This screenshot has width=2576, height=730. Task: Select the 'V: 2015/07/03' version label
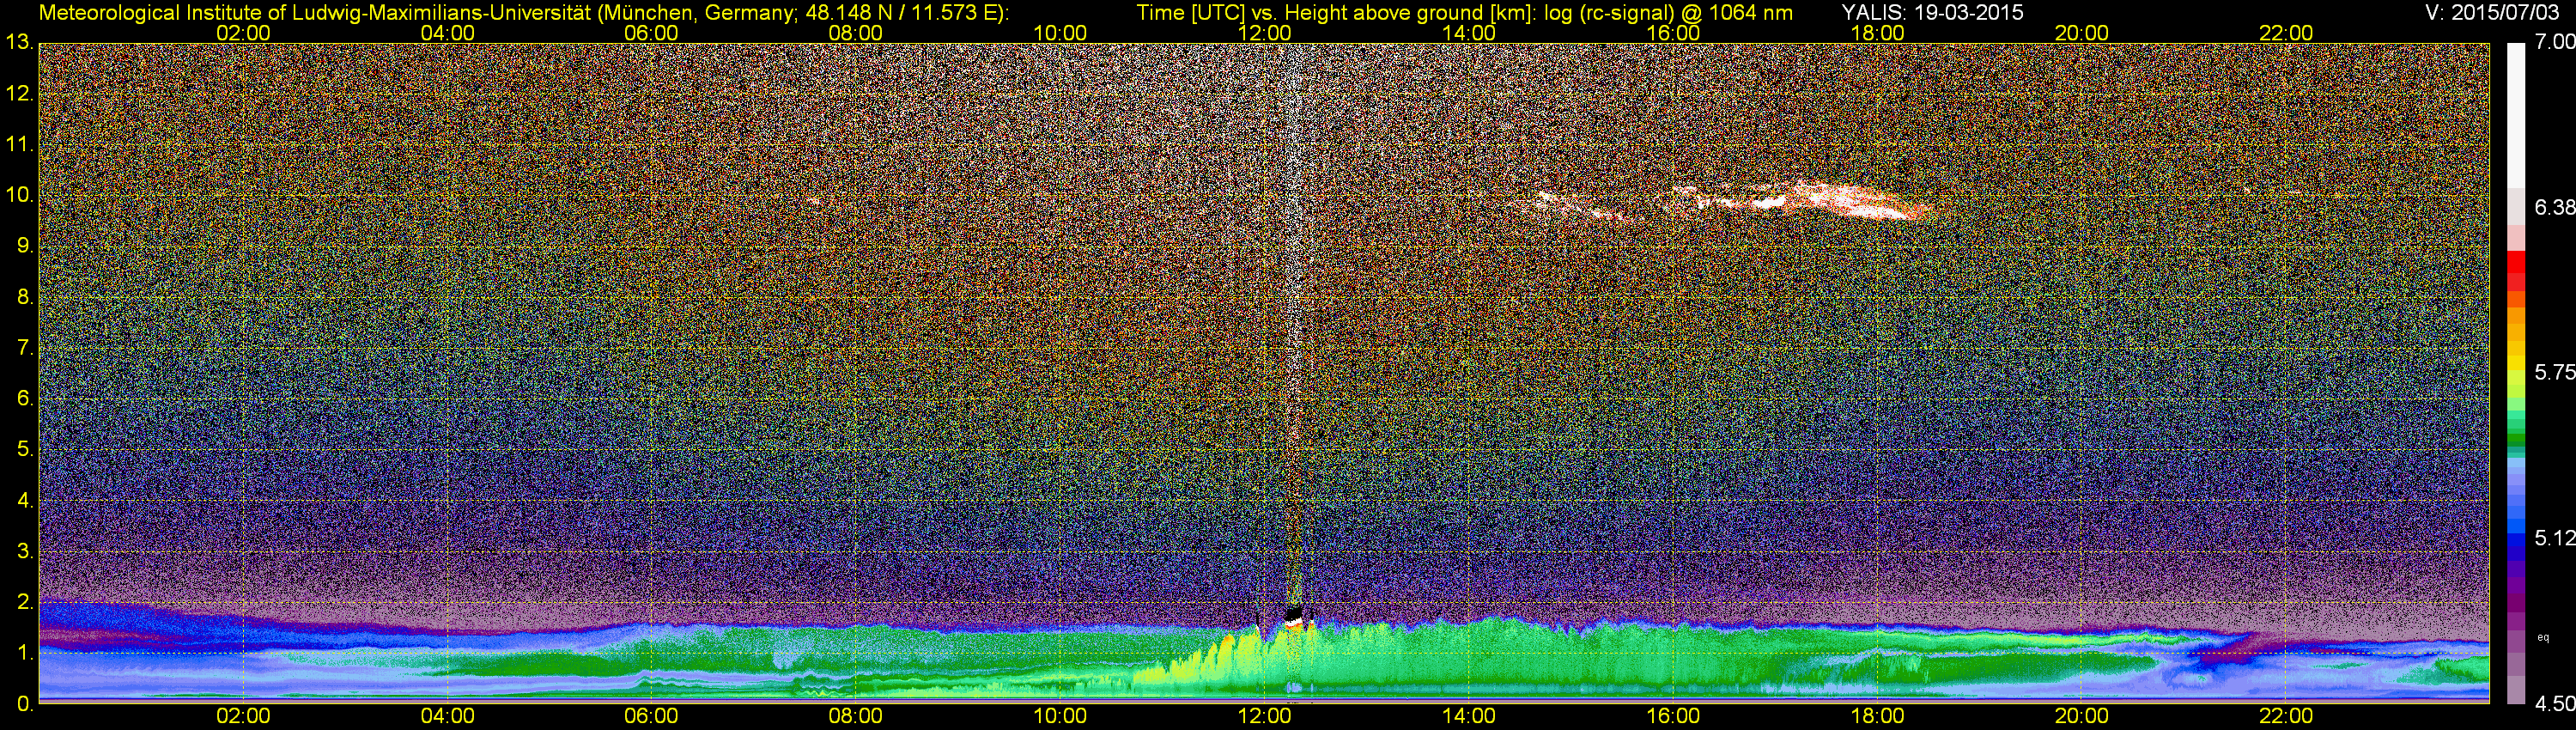pyautogui.click(x=2492, y=12)
